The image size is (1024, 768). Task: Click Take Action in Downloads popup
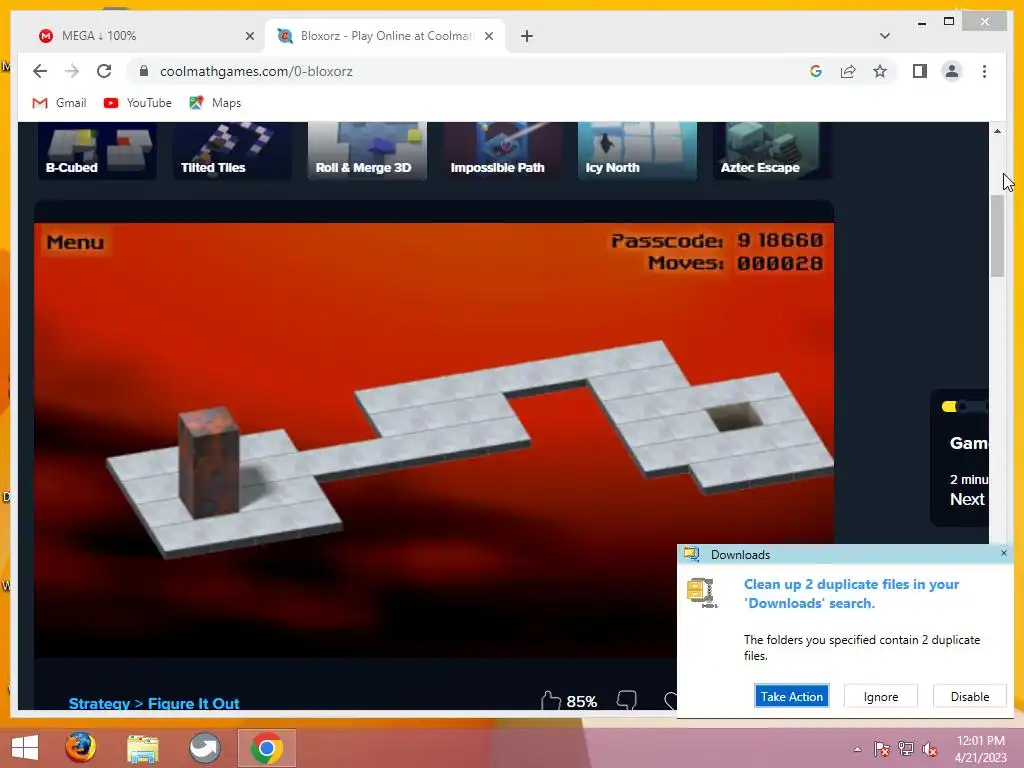click(792, 696)
